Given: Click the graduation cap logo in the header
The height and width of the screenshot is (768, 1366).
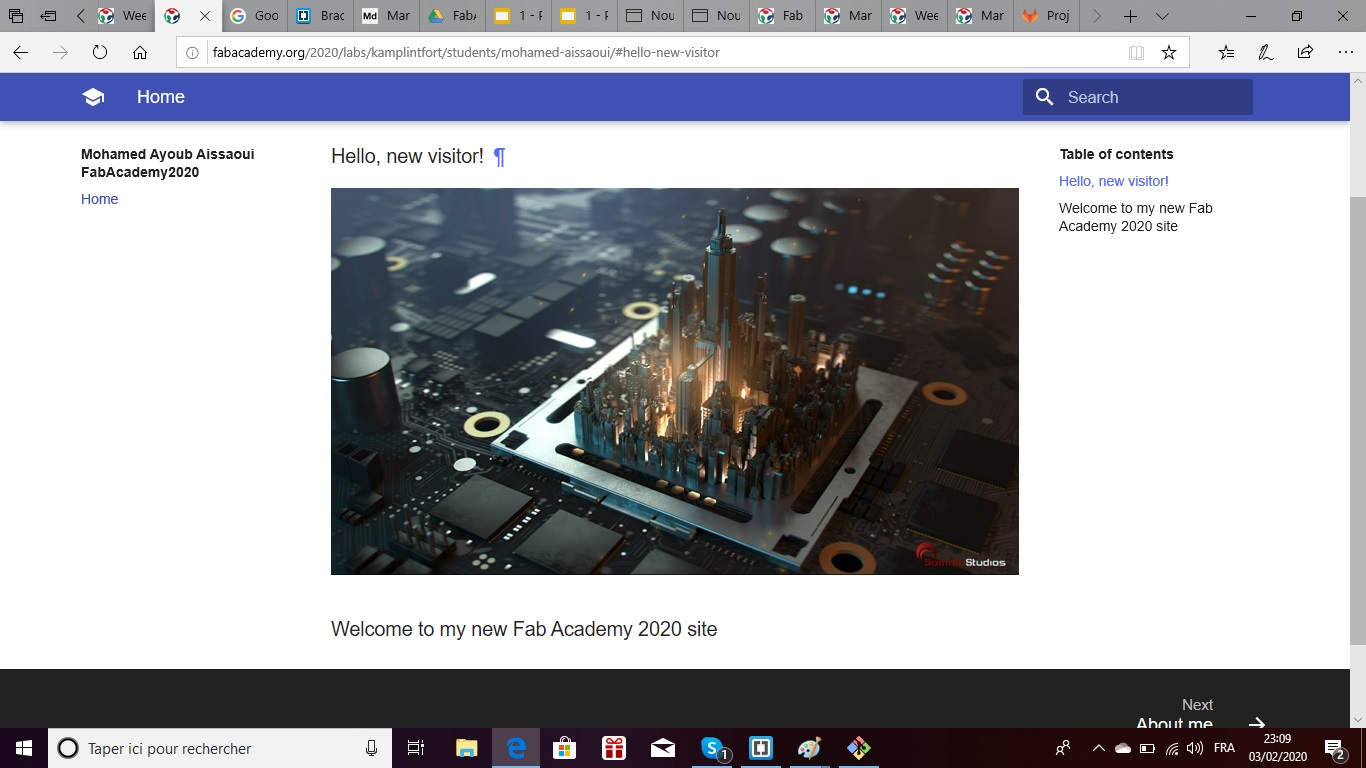Looking at the screenshot, I should click(93, 97).
